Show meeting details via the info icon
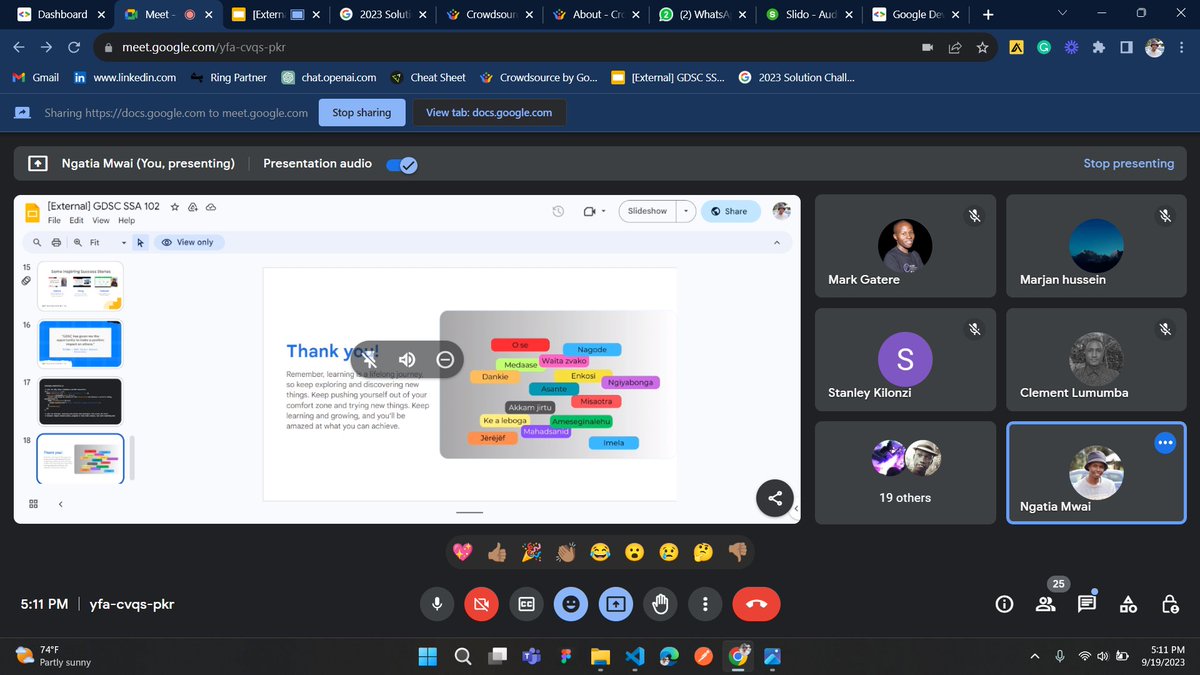Image resolution: width=1200 pixels, height=675 pixels. click(x=1003, y=604)
